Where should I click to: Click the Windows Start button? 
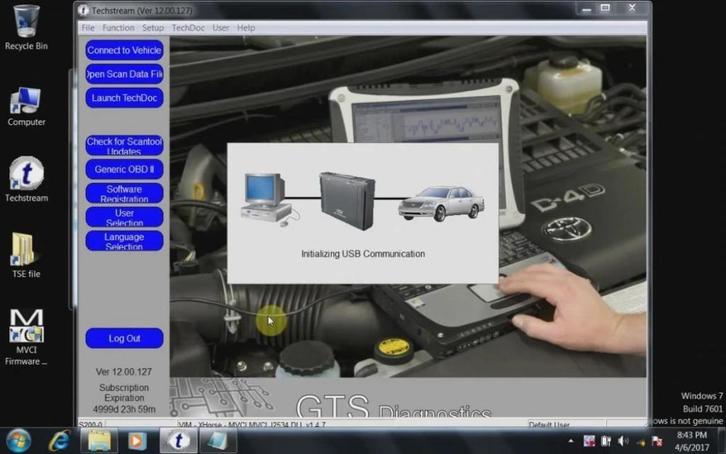coord(18,441)
